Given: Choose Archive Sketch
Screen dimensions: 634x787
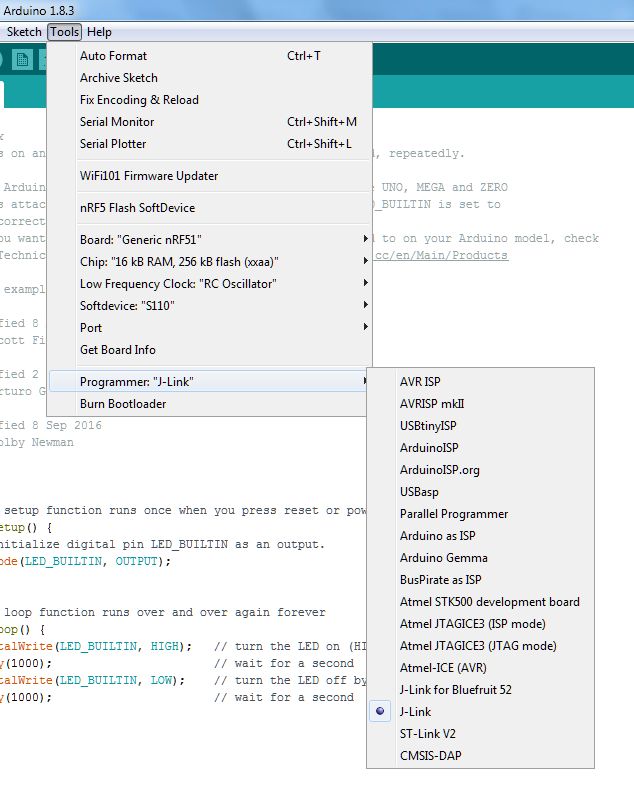Looking at the screenshot, I should 210,78.
